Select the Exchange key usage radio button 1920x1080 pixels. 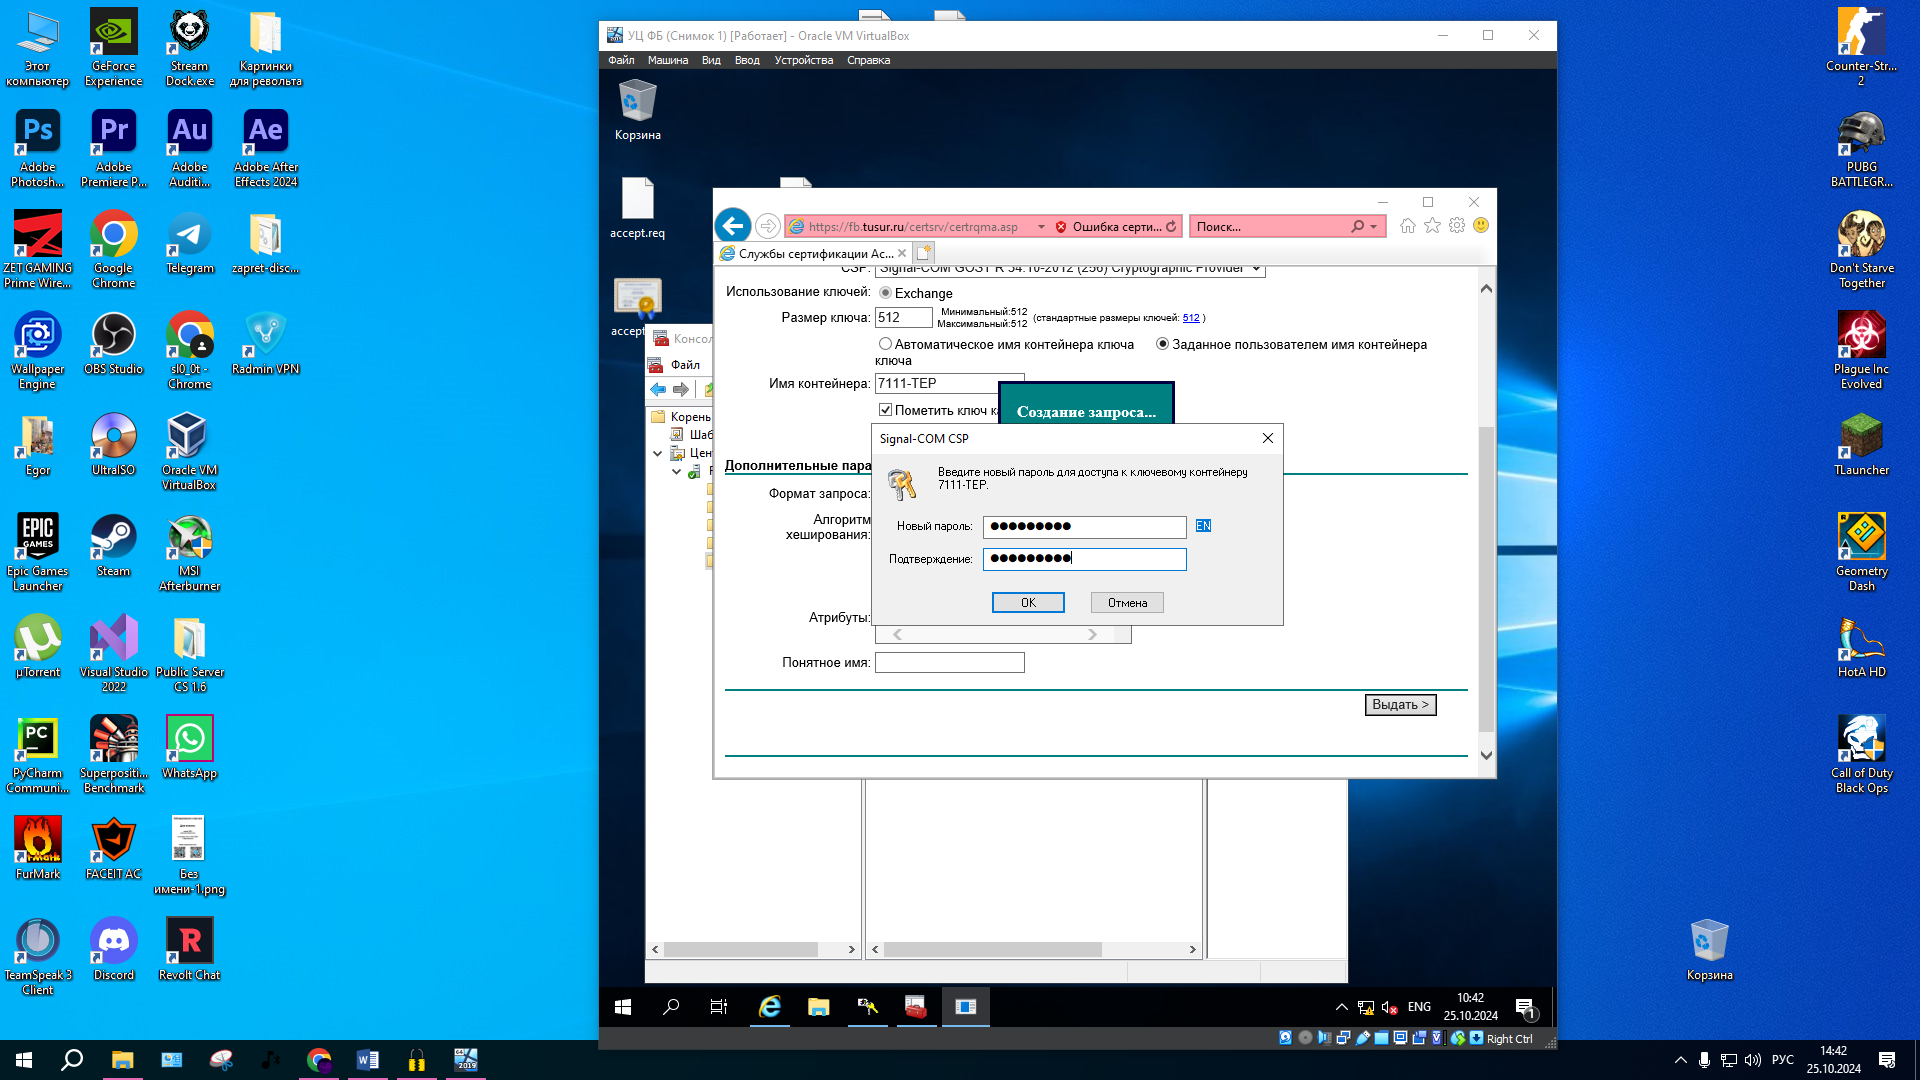885,293
